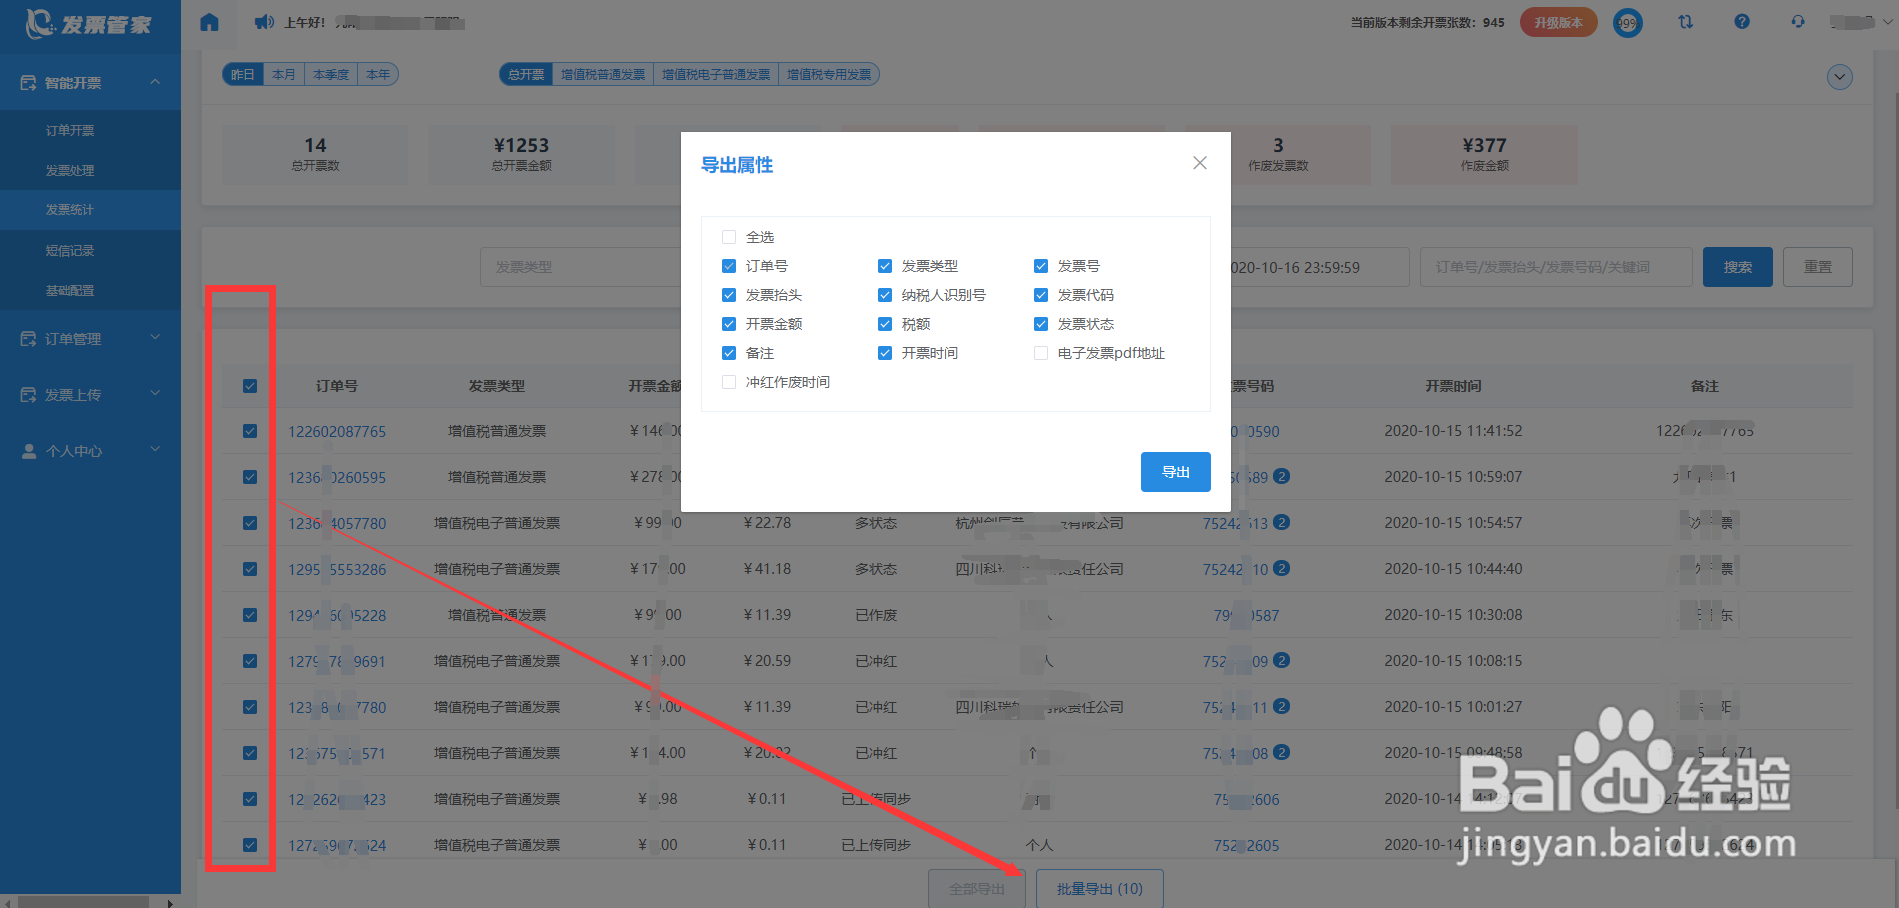Uncheck the 发票类型 checkbox
Screen dimensions: 1899x908
tap(885, 266)
